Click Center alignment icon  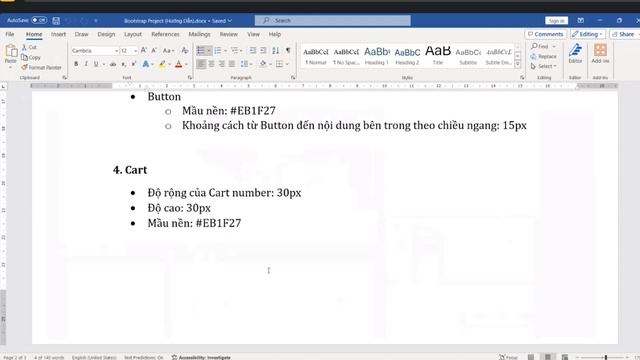pos(211,64)
